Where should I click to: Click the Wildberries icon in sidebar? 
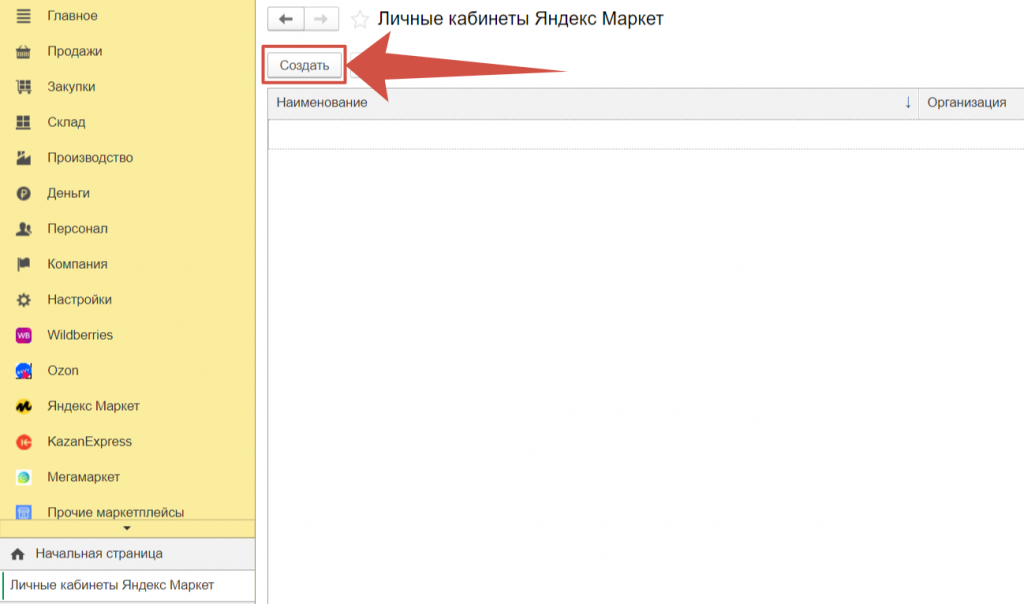point(24,335)
